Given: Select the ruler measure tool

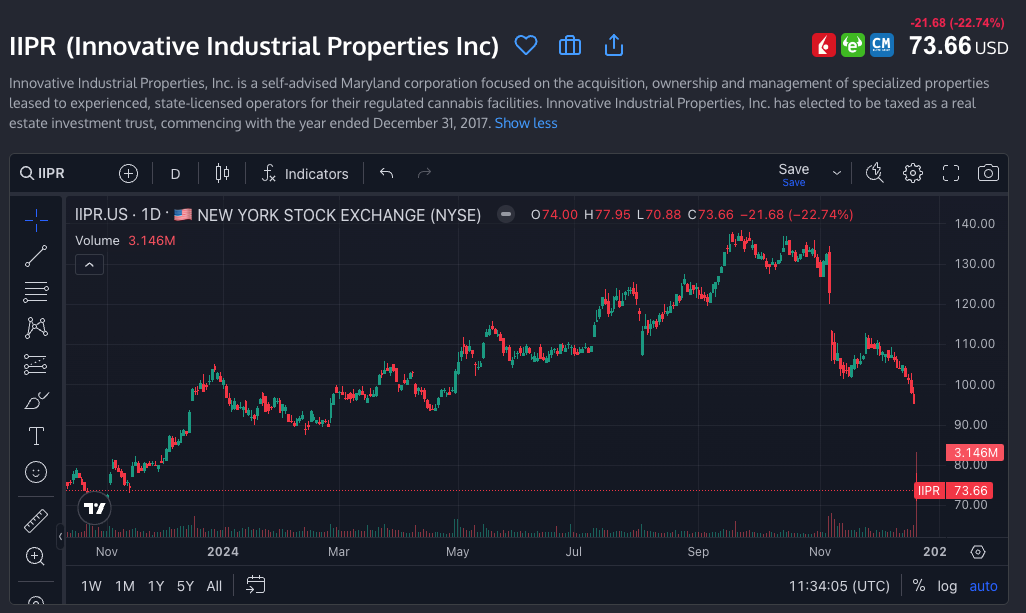Looking at the screenshot, I should click(x=36, y=521).
